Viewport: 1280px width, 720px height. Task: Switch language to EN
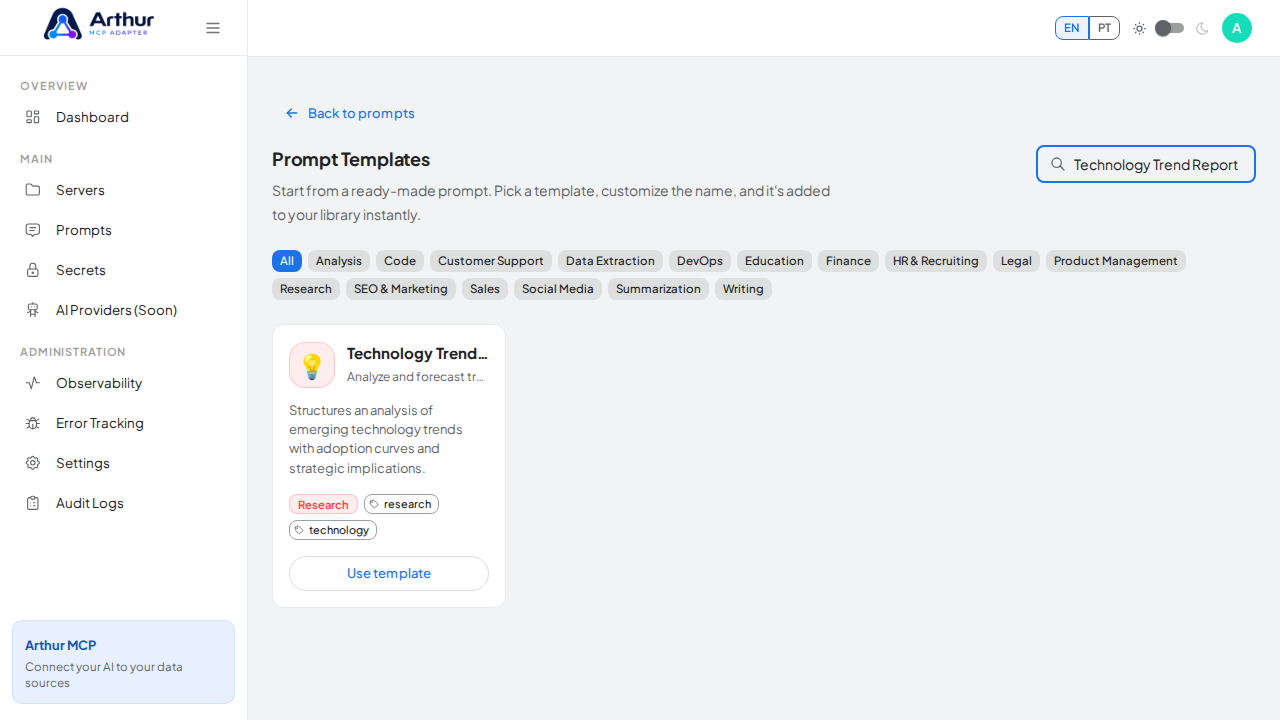tap(1072, 28)
